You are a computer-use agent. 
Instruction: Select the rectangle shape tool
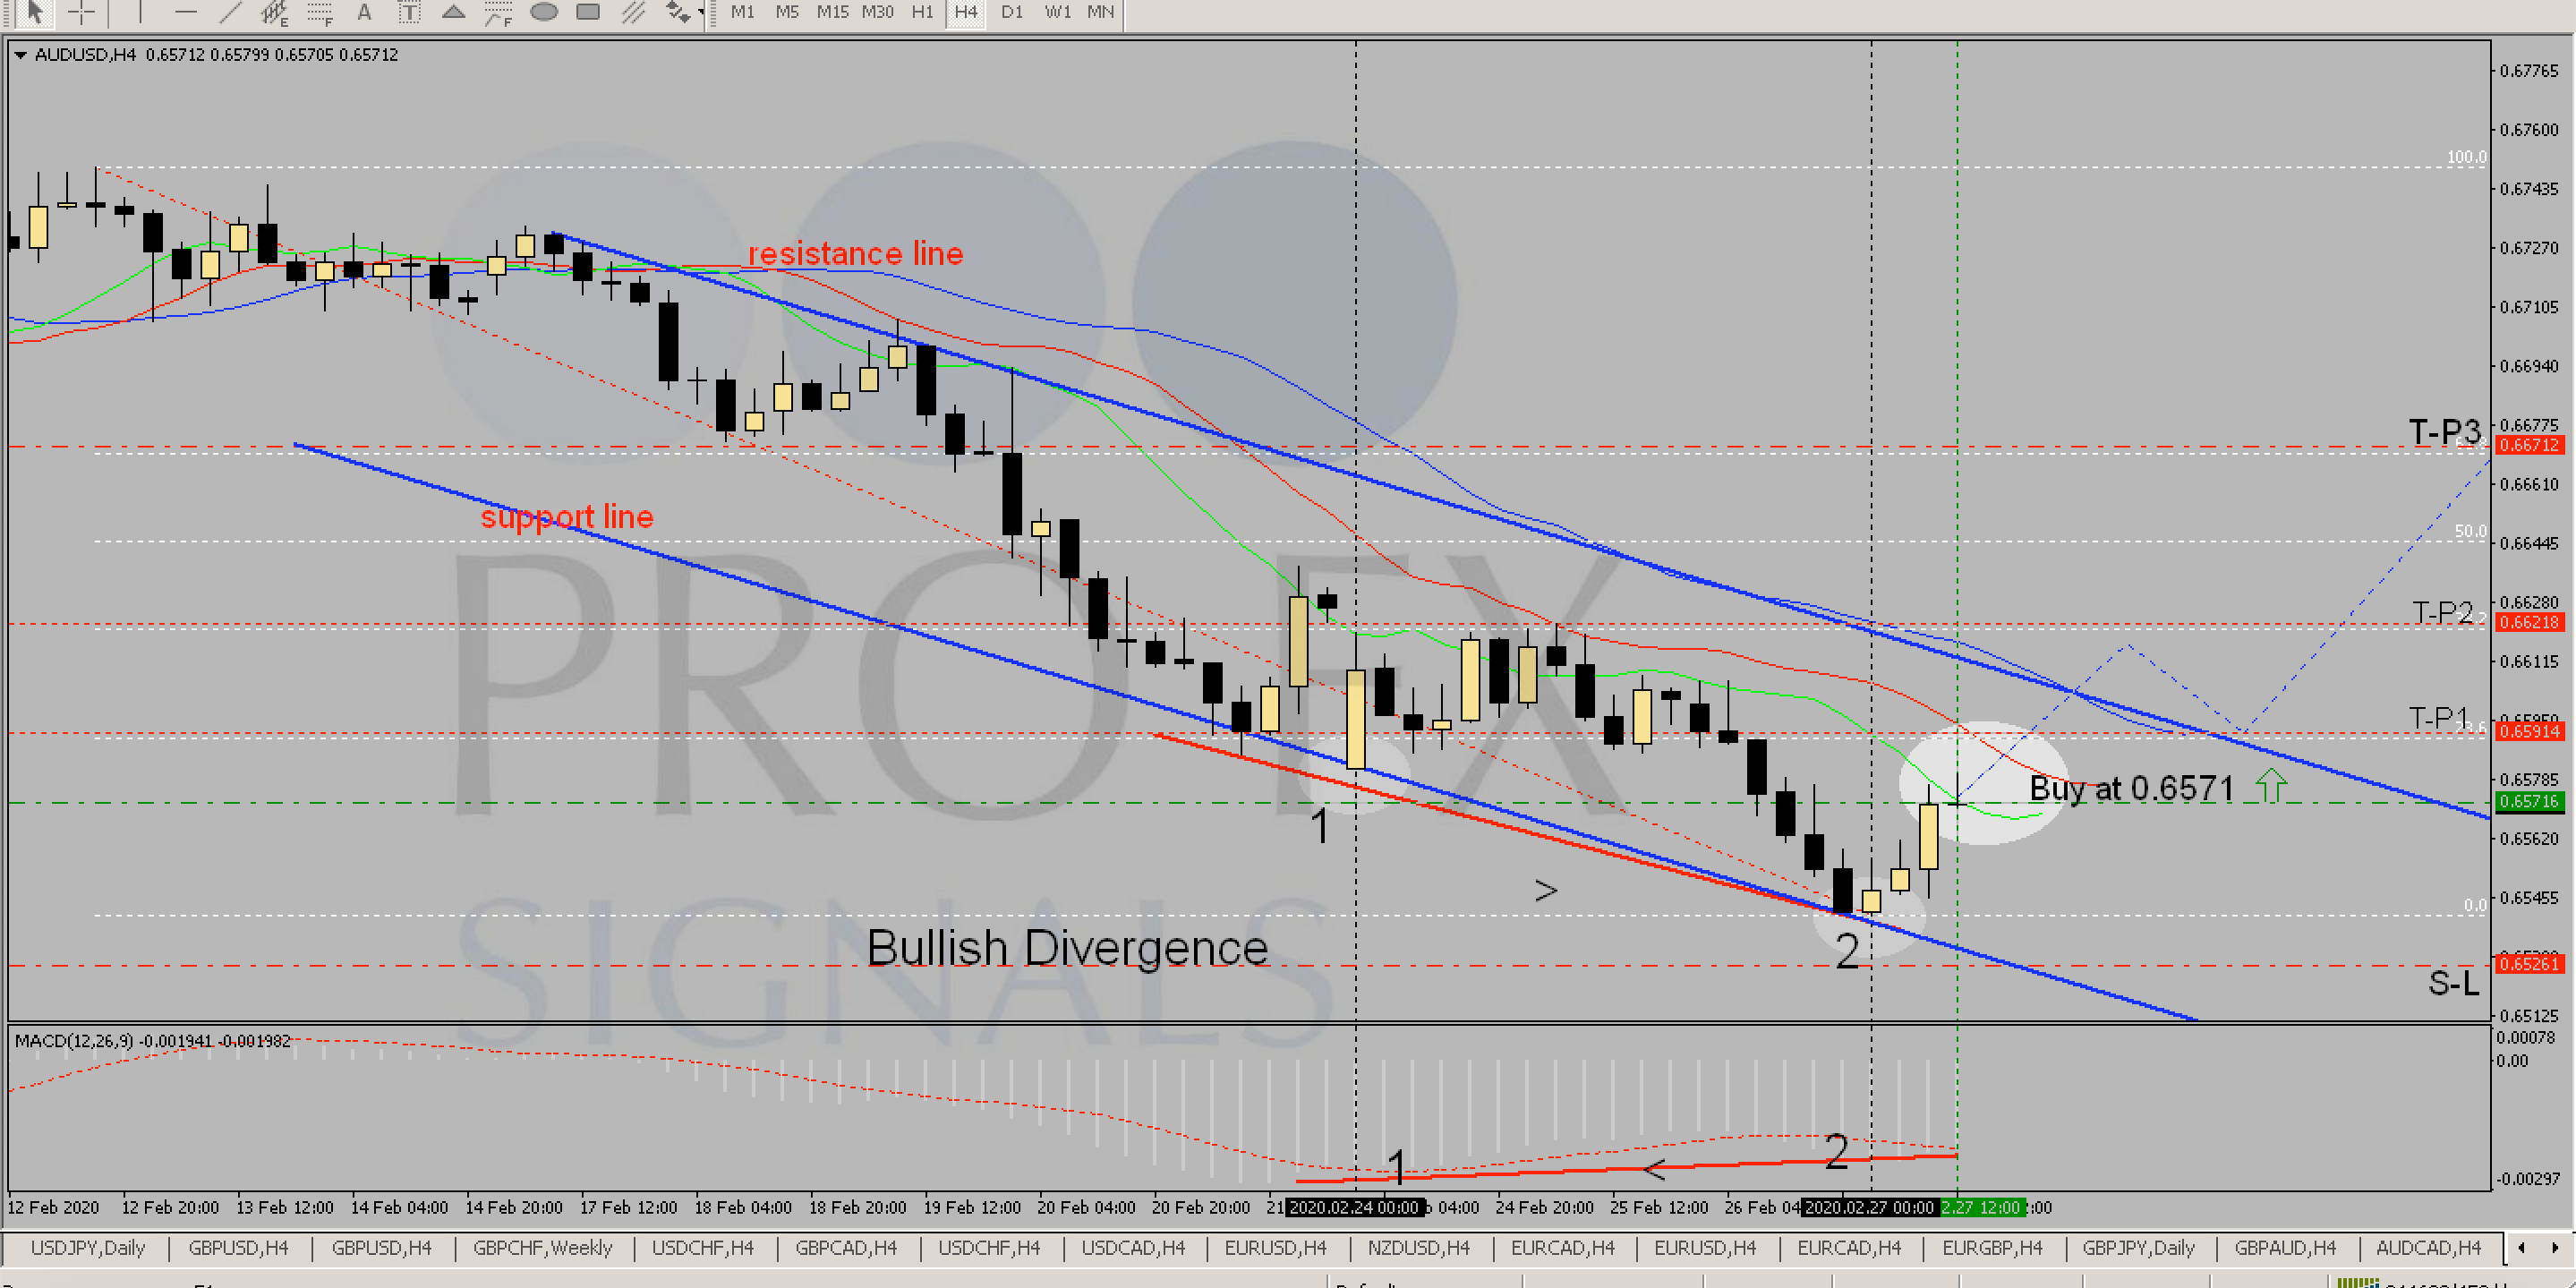coord(588,12)
